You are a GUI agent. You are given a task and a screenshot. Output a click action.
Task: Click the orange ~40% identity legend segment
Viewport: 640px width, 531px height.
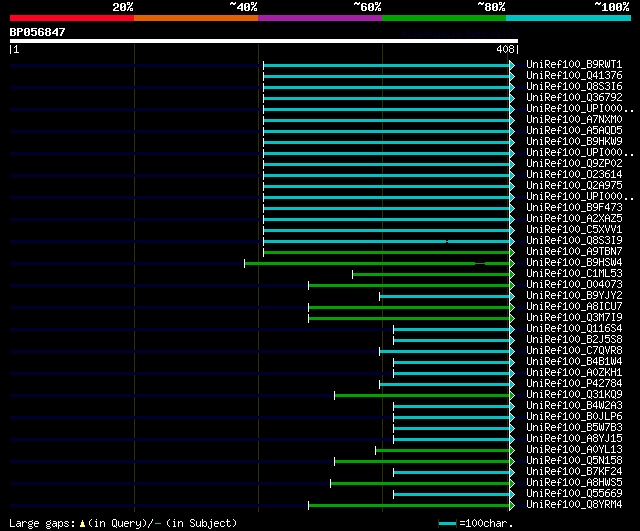196,18
